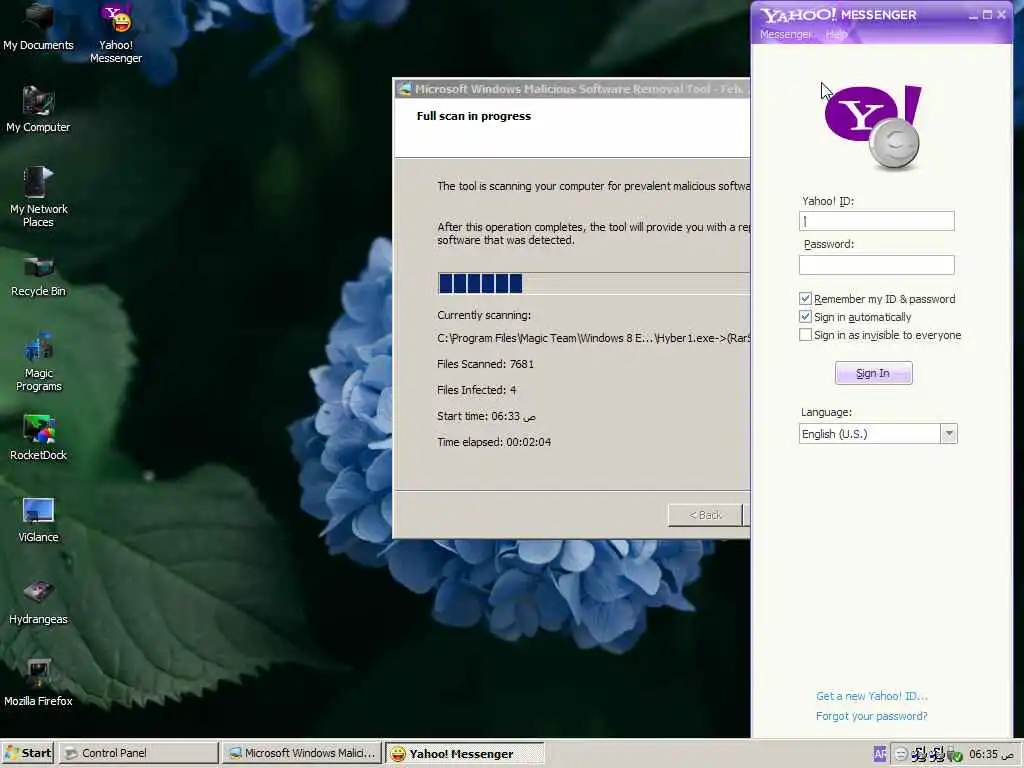
Task: Click the second network connection tray icon
Action: tap(937, 754)
